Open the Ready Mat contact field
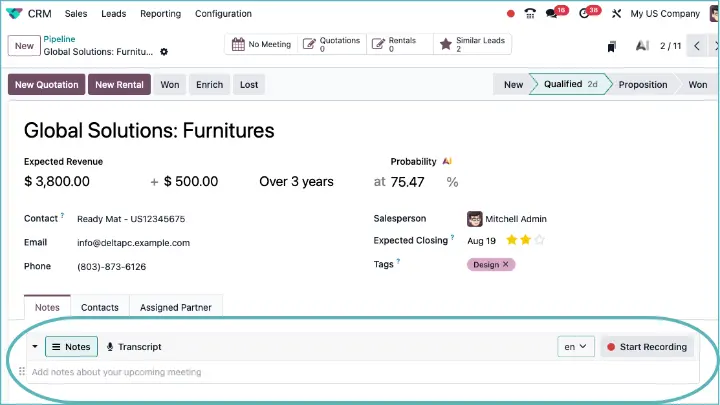 click(x=131, y=219)
